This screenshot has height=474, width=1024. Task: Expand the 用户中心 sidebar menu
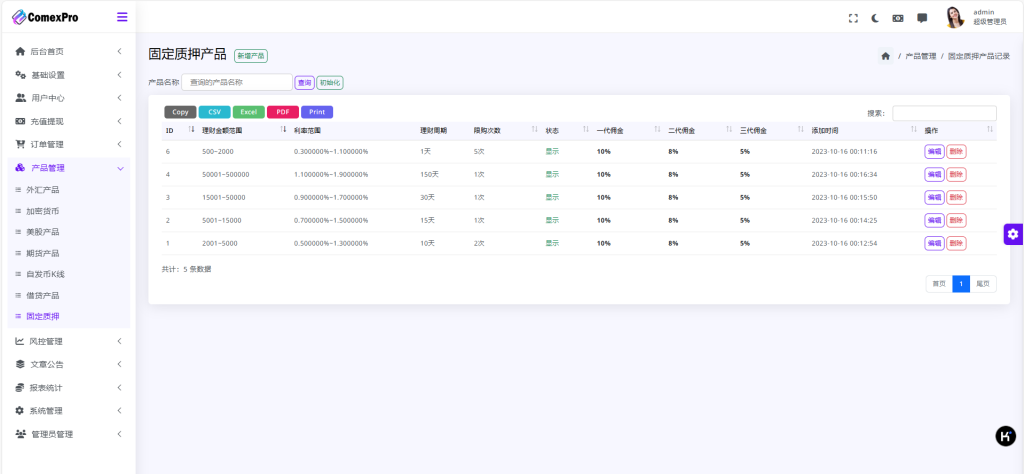pos(67,98)
